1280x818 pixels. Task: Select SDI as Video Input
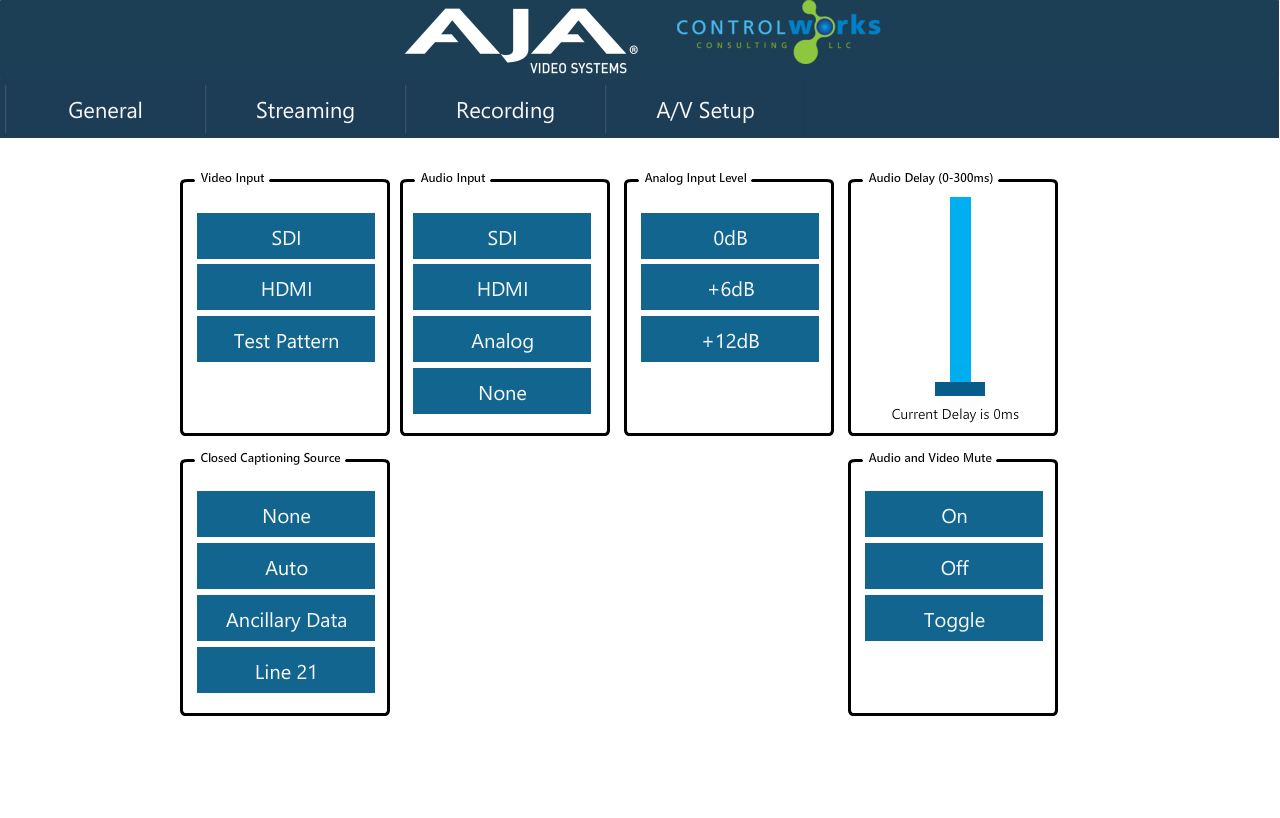click(286, 236)
